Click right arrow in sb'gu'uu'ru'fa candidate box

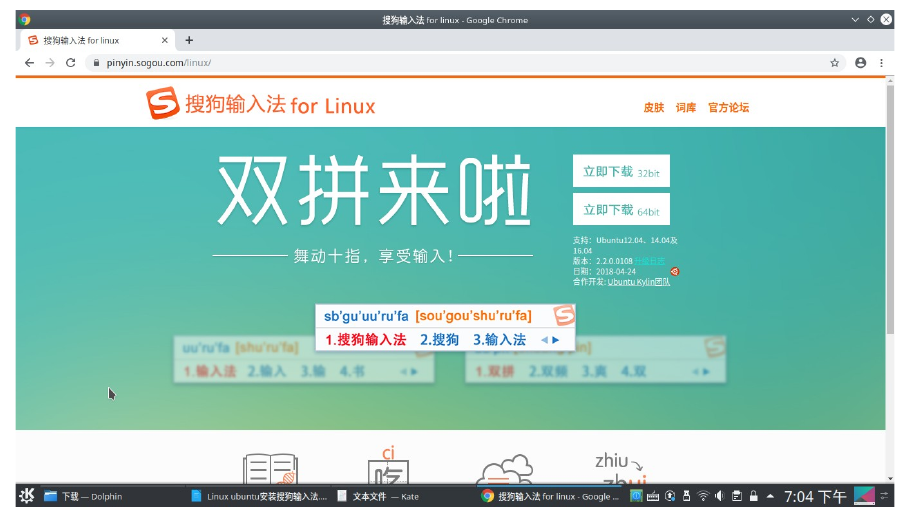(x=556, y=340)
